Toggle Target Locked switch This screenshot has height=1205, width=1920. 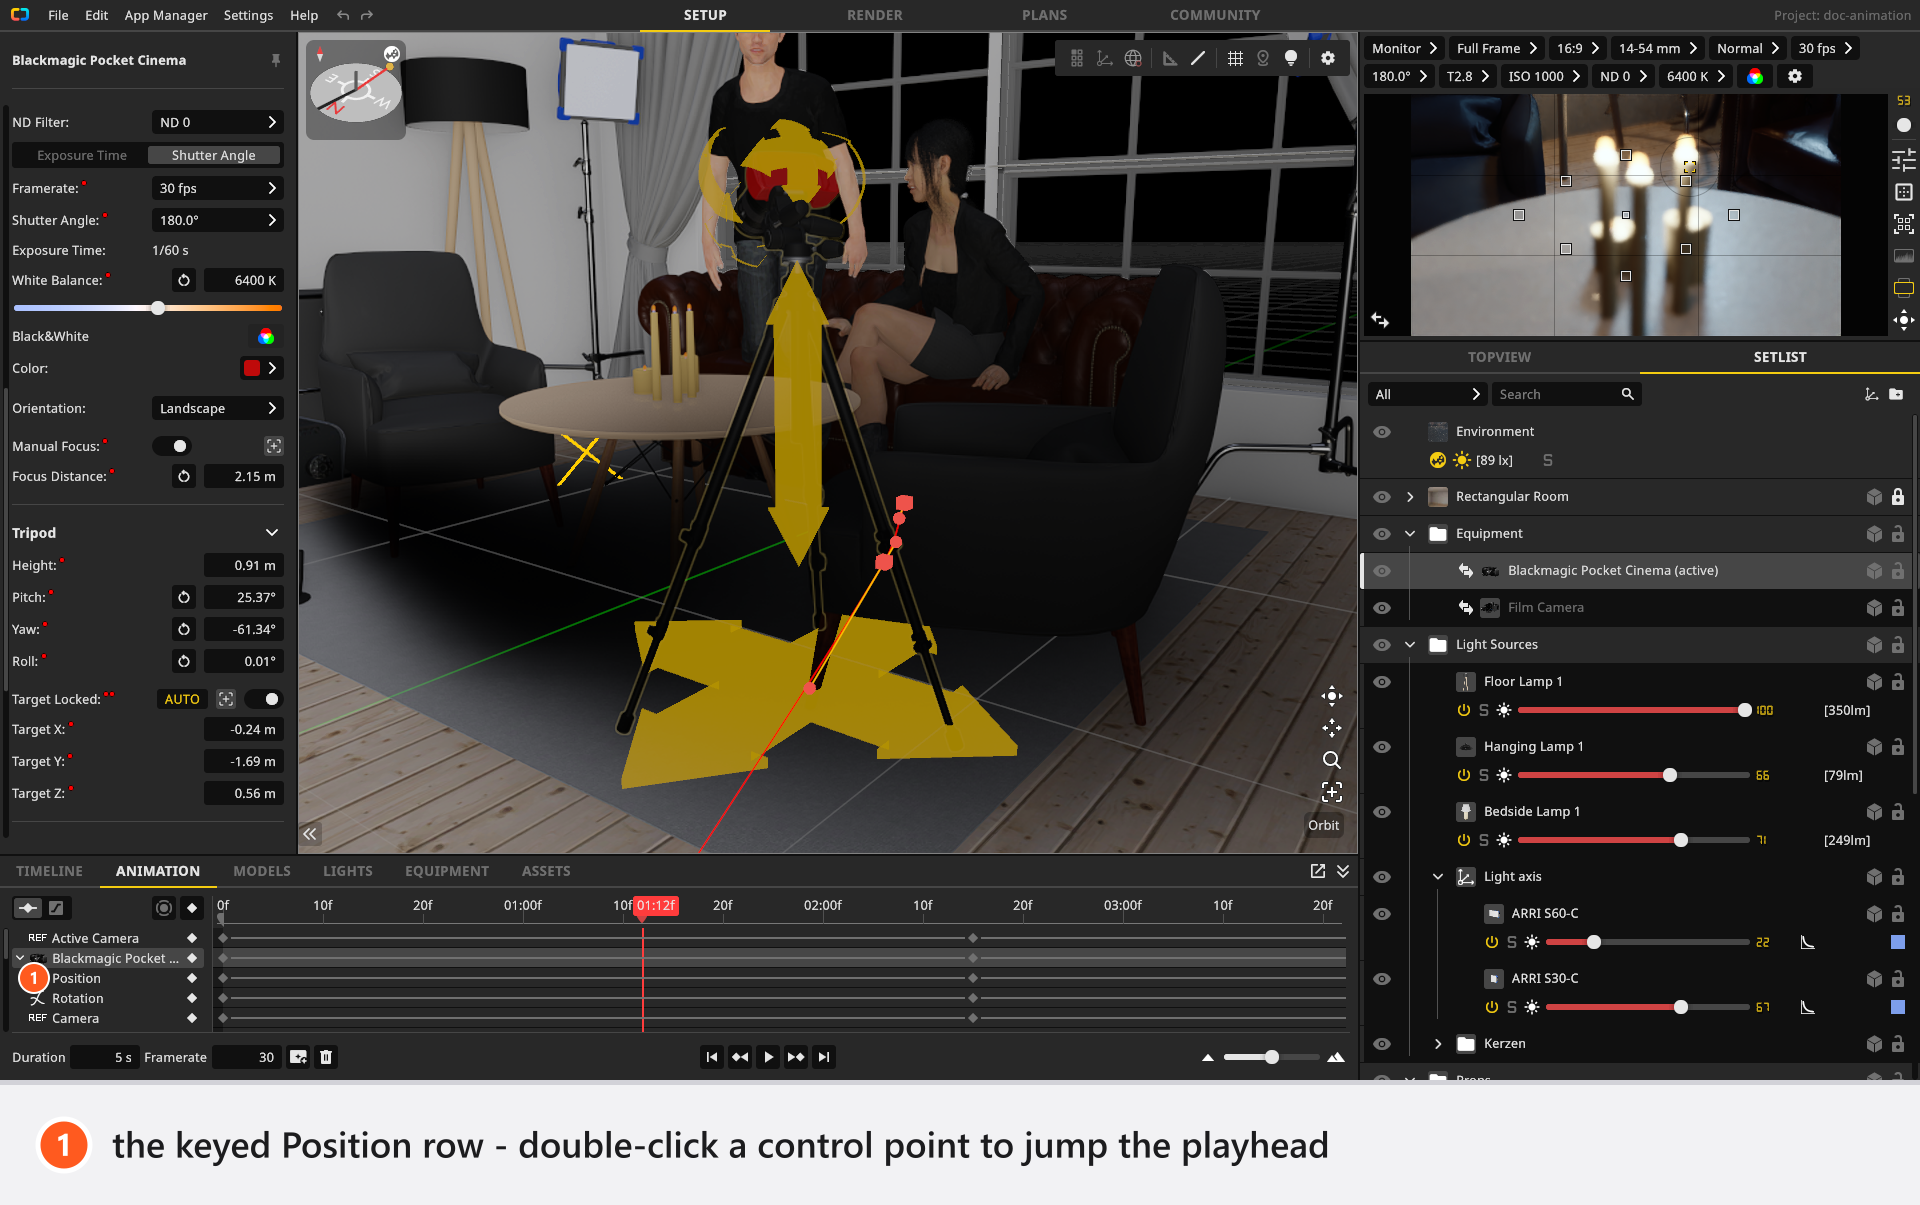(x=263, y=699)
